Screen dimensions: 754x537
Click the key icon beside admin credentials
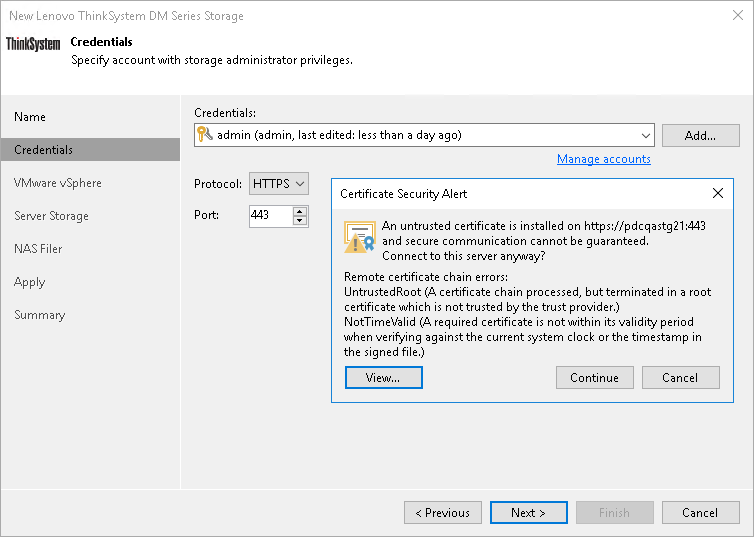click(x=205, y=134)
